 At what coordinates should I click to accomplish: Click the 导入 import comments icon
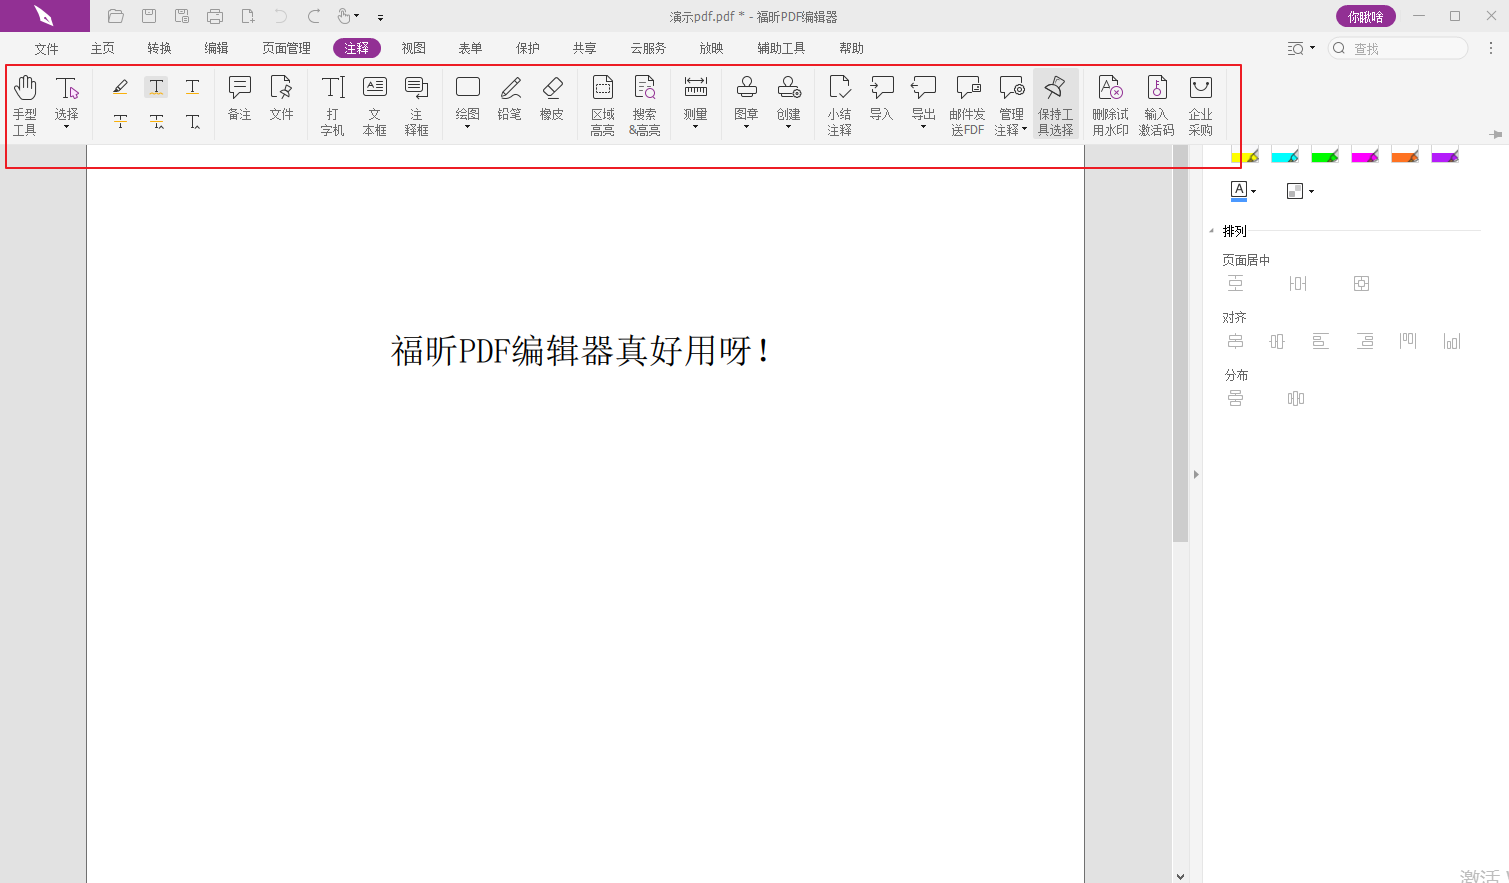[x=881, y=99]
